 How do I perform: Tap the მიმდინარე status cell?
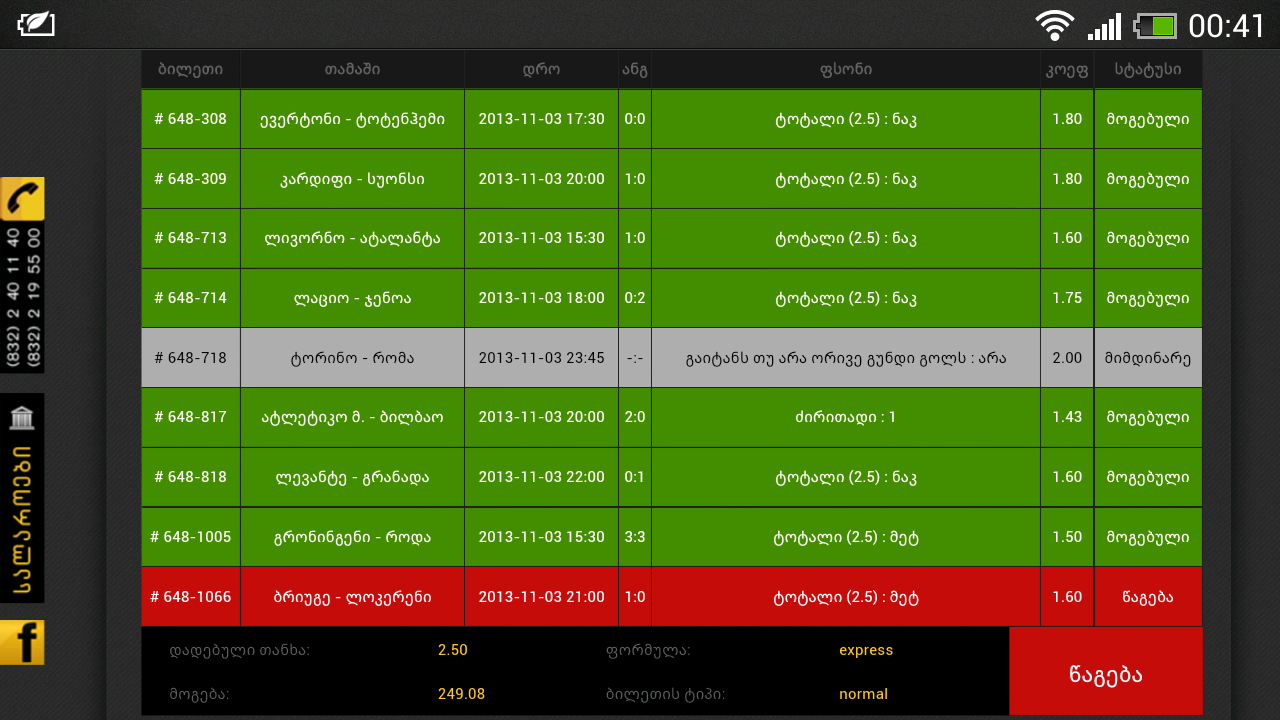pyautogui.click(x=1148, y=358)
